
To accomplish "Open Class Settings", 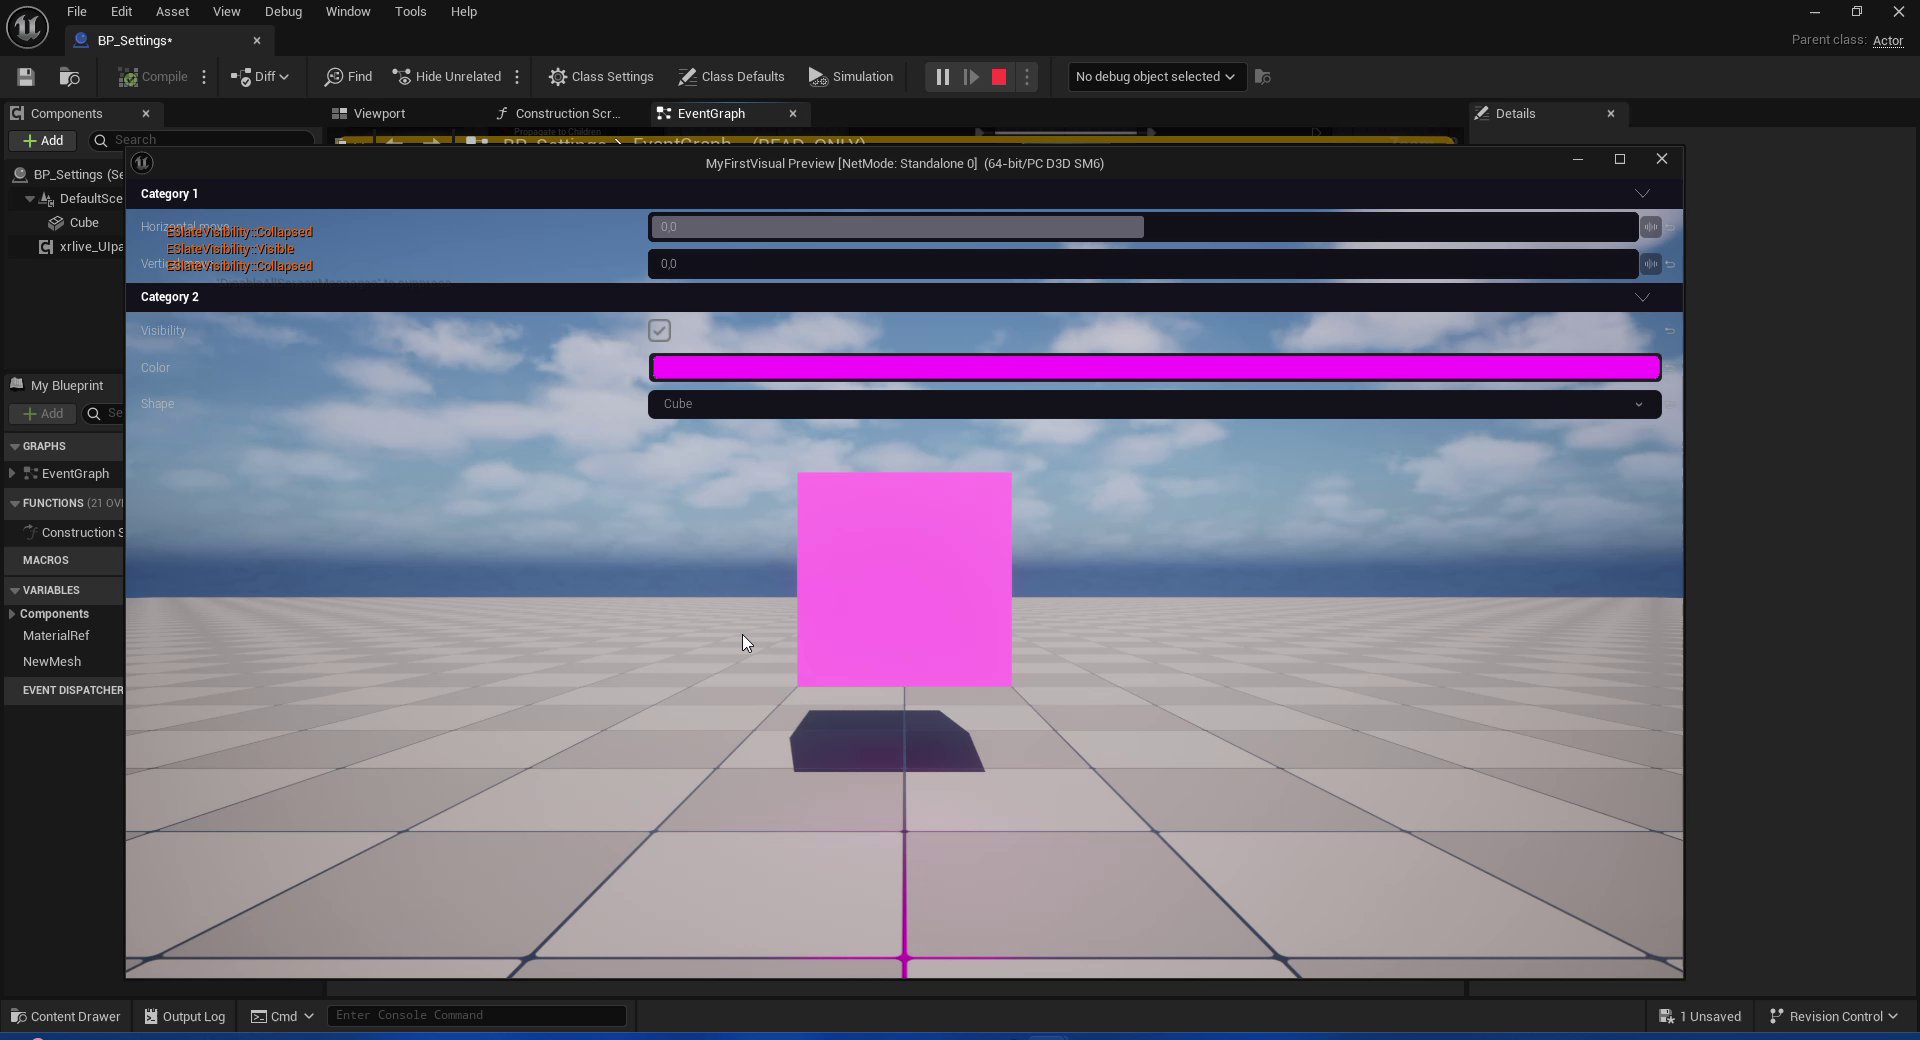I will click(601, 77).
